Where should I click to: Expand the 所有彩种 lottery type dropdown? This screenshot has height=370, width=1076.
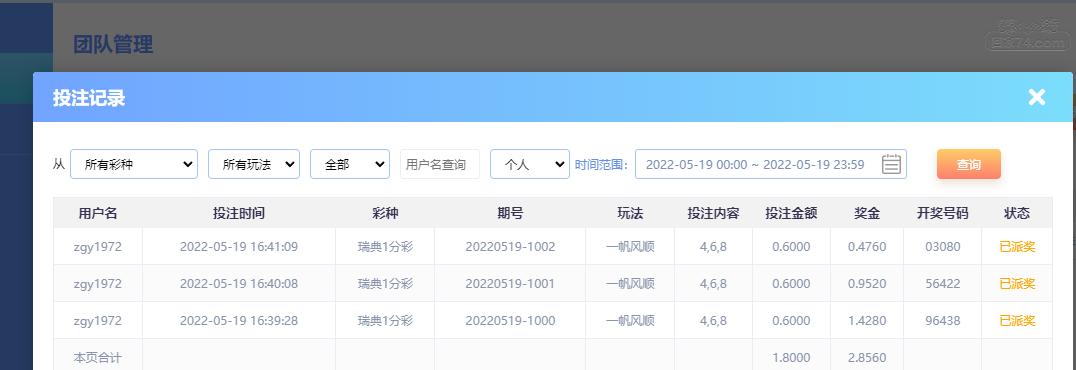click(x=134, y=164)
